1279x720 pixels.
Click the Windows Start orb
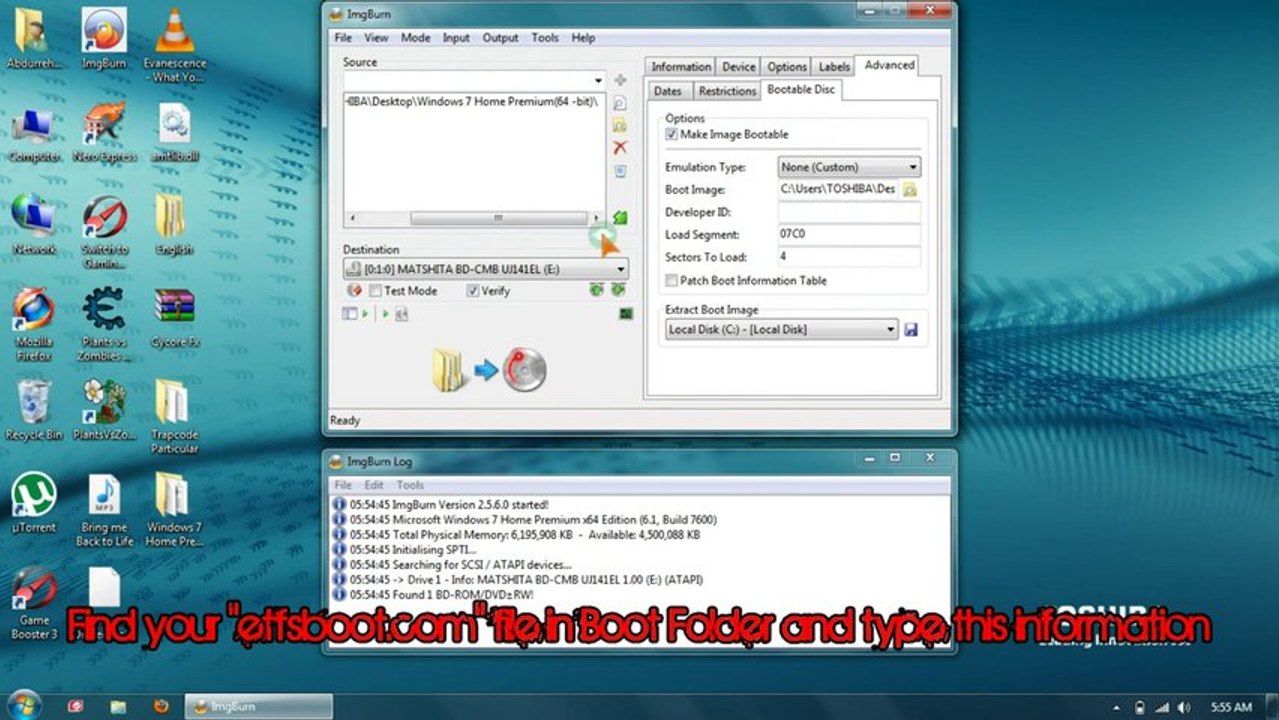coord(24,704)
